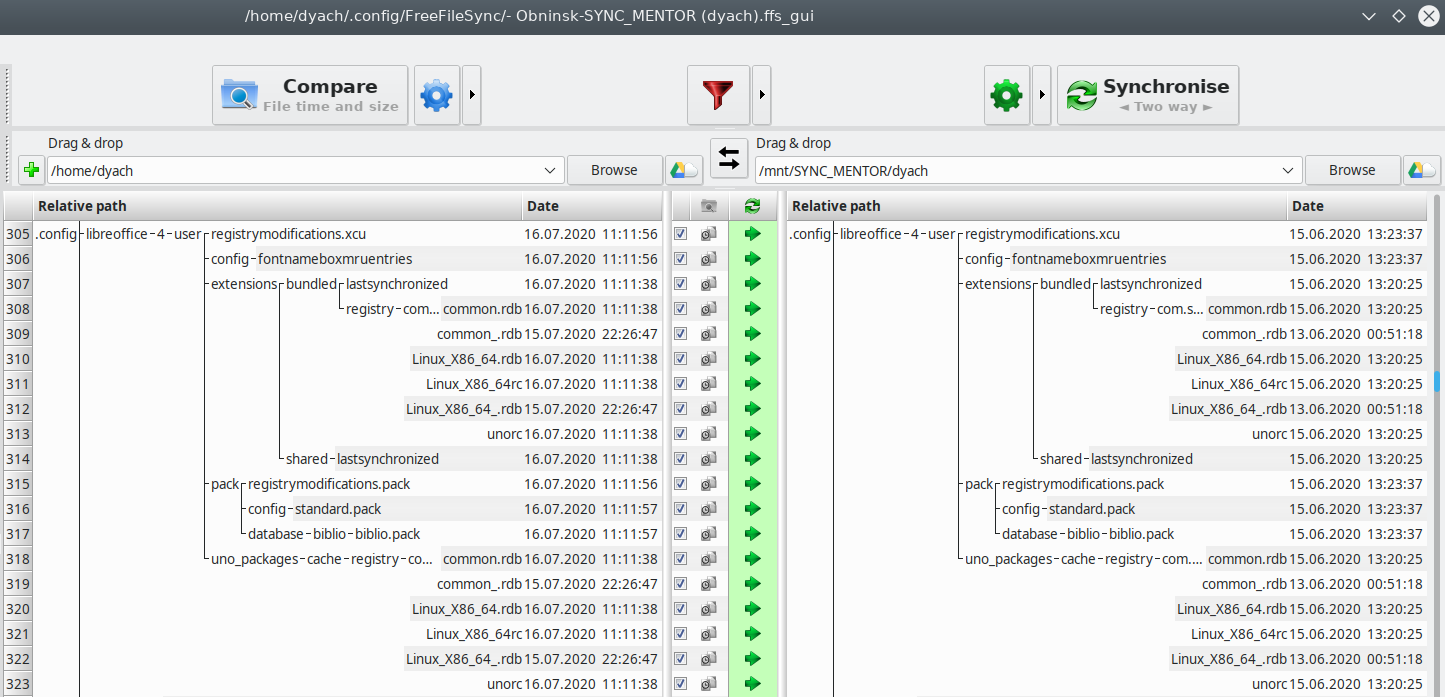Click category icon on row 314
This screenshot has width=1445, height=697.
coord(709,459)
